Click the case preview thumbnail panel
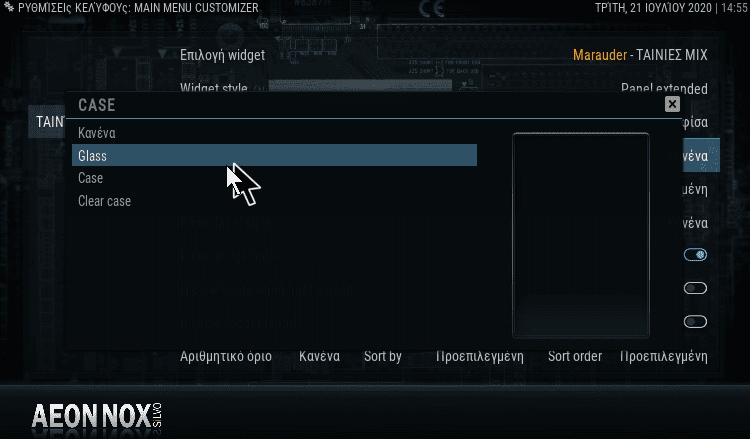 (x=581, y=235)
